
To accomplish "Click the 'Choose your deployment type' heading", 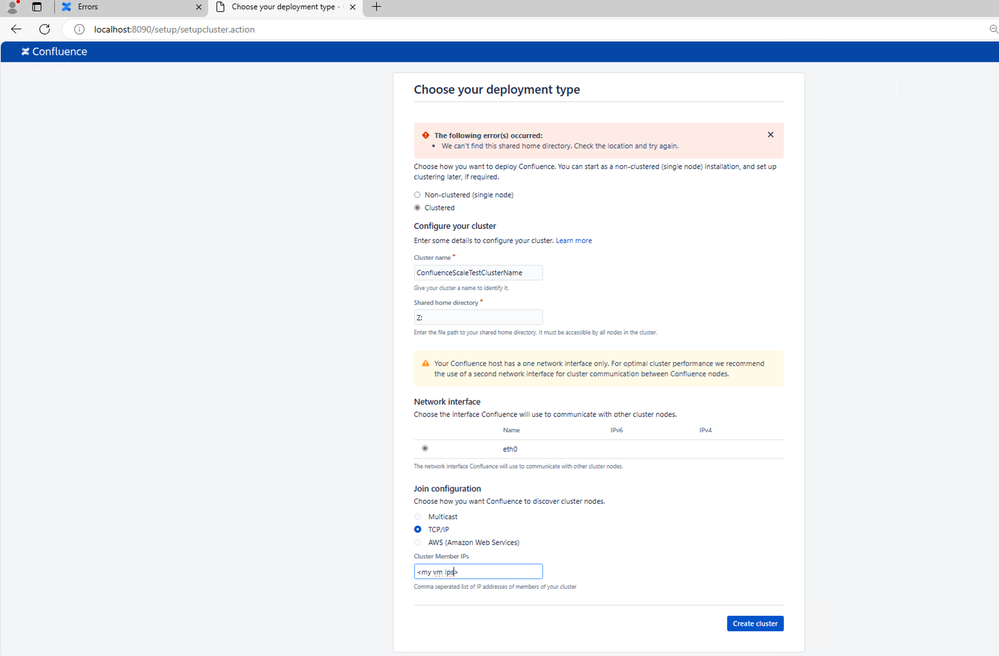I will 497,90.
